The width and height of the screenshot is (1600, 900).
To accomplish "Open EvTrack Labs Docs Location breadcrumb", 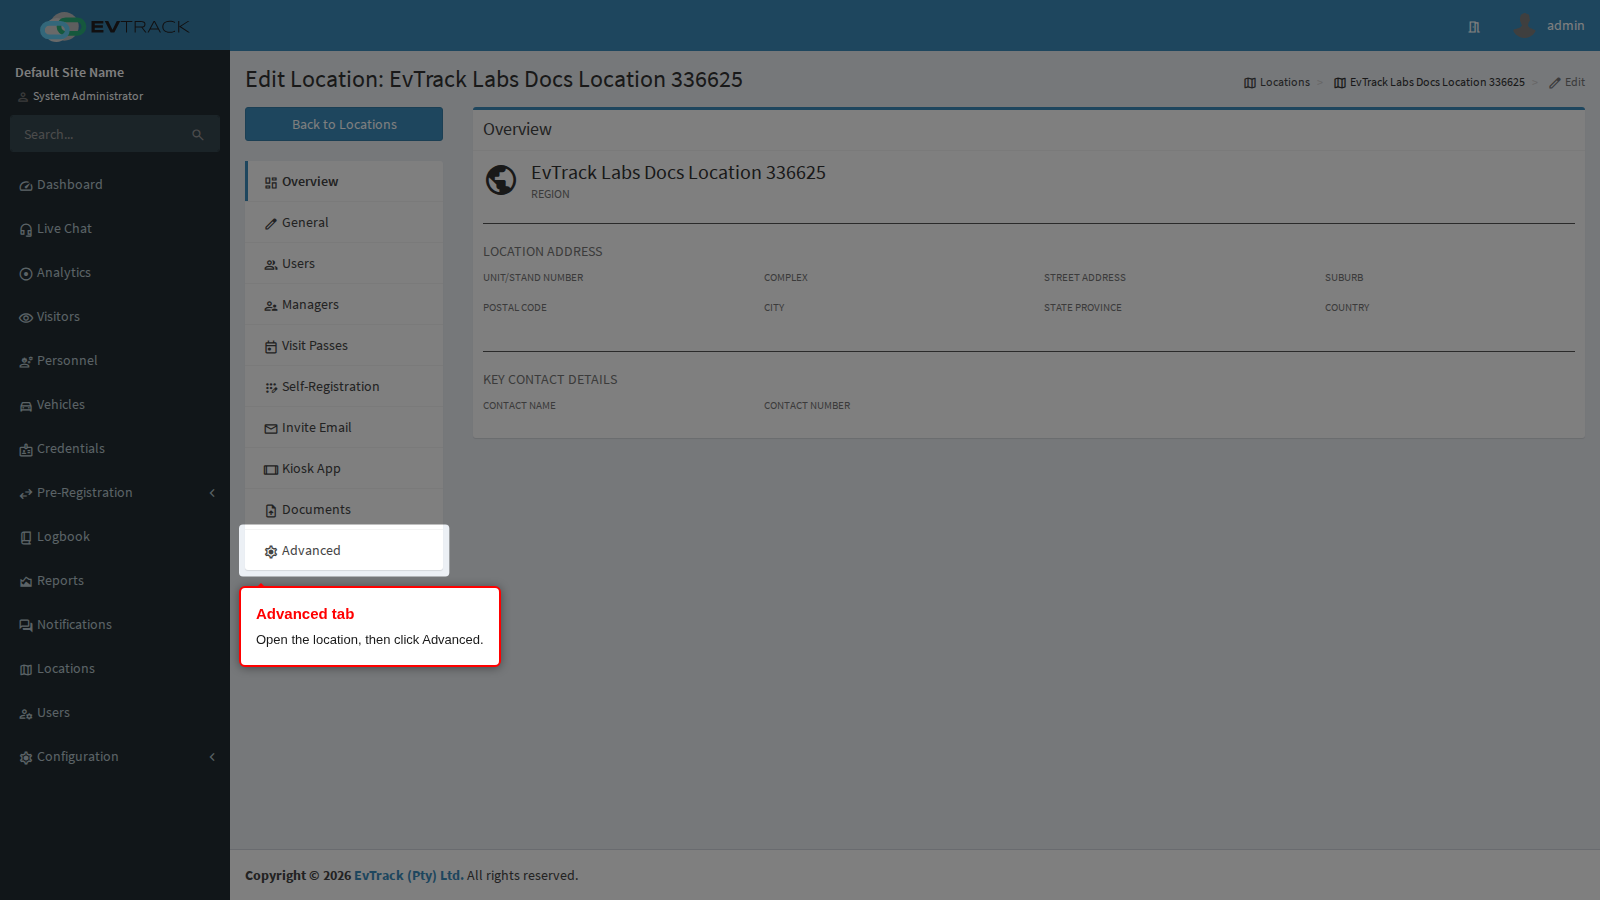I will pyautogui.click(x=1429, y=82).
